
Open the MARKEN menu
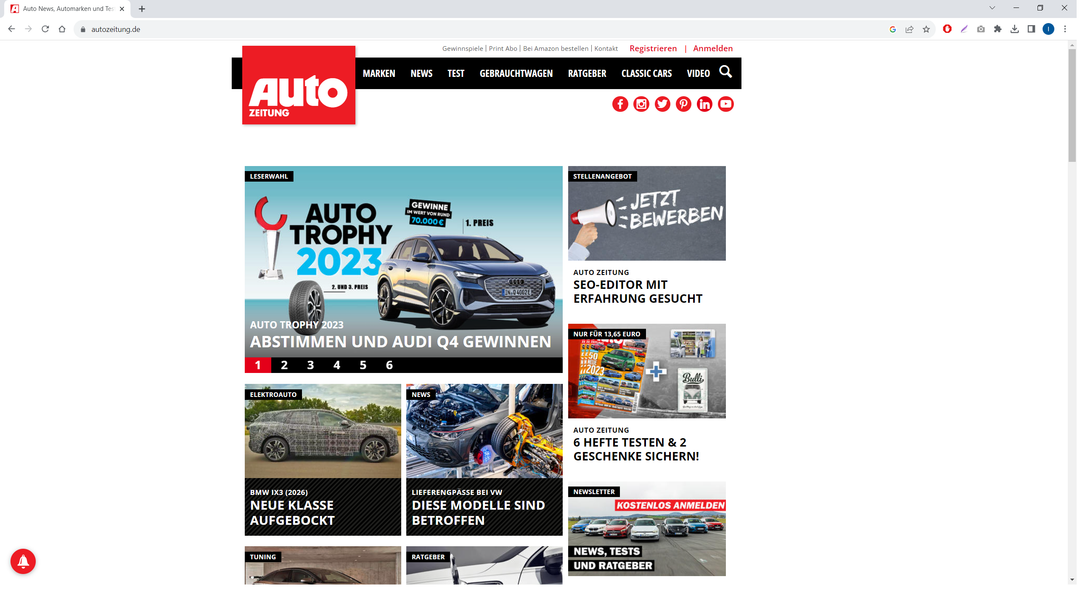click(x=380, y=74)
